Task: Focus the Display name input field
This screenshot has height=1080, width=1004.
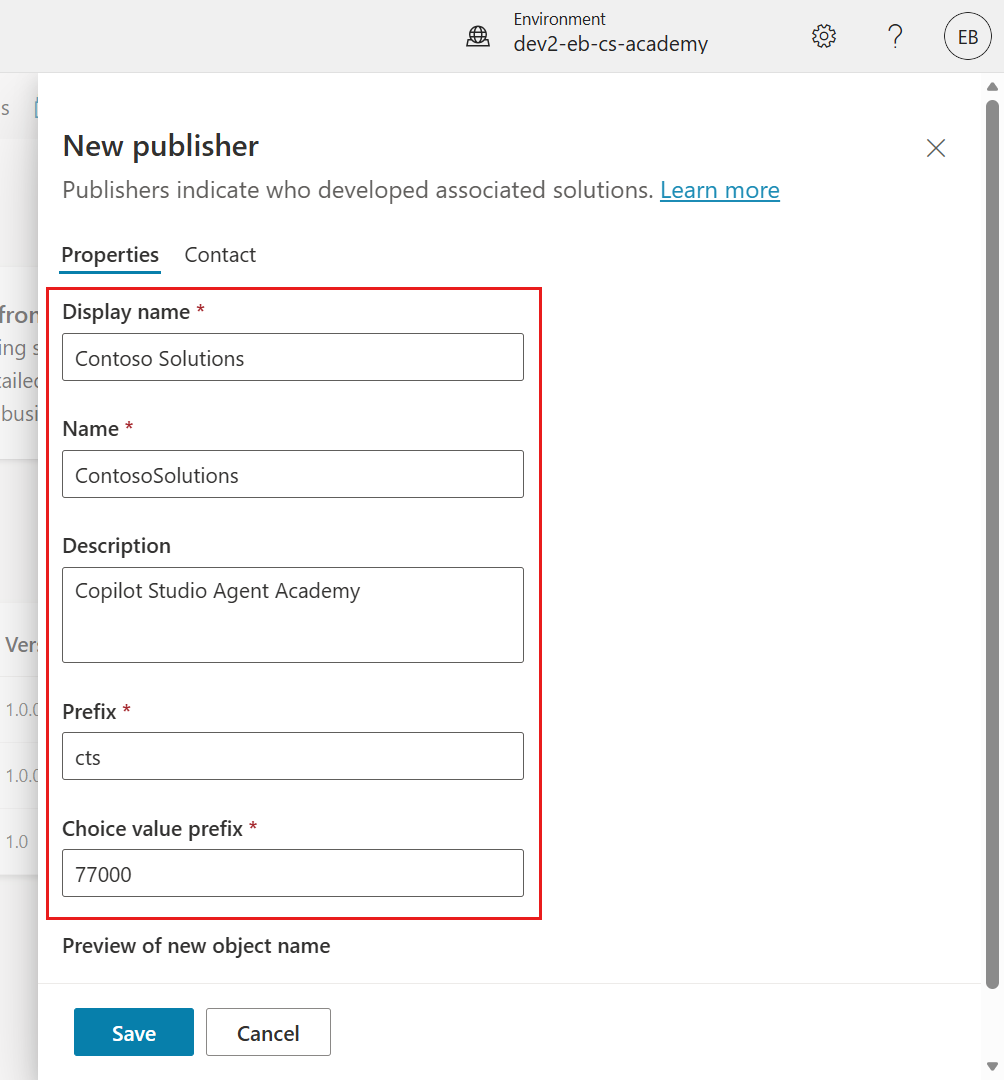Action: pos(293,358)
